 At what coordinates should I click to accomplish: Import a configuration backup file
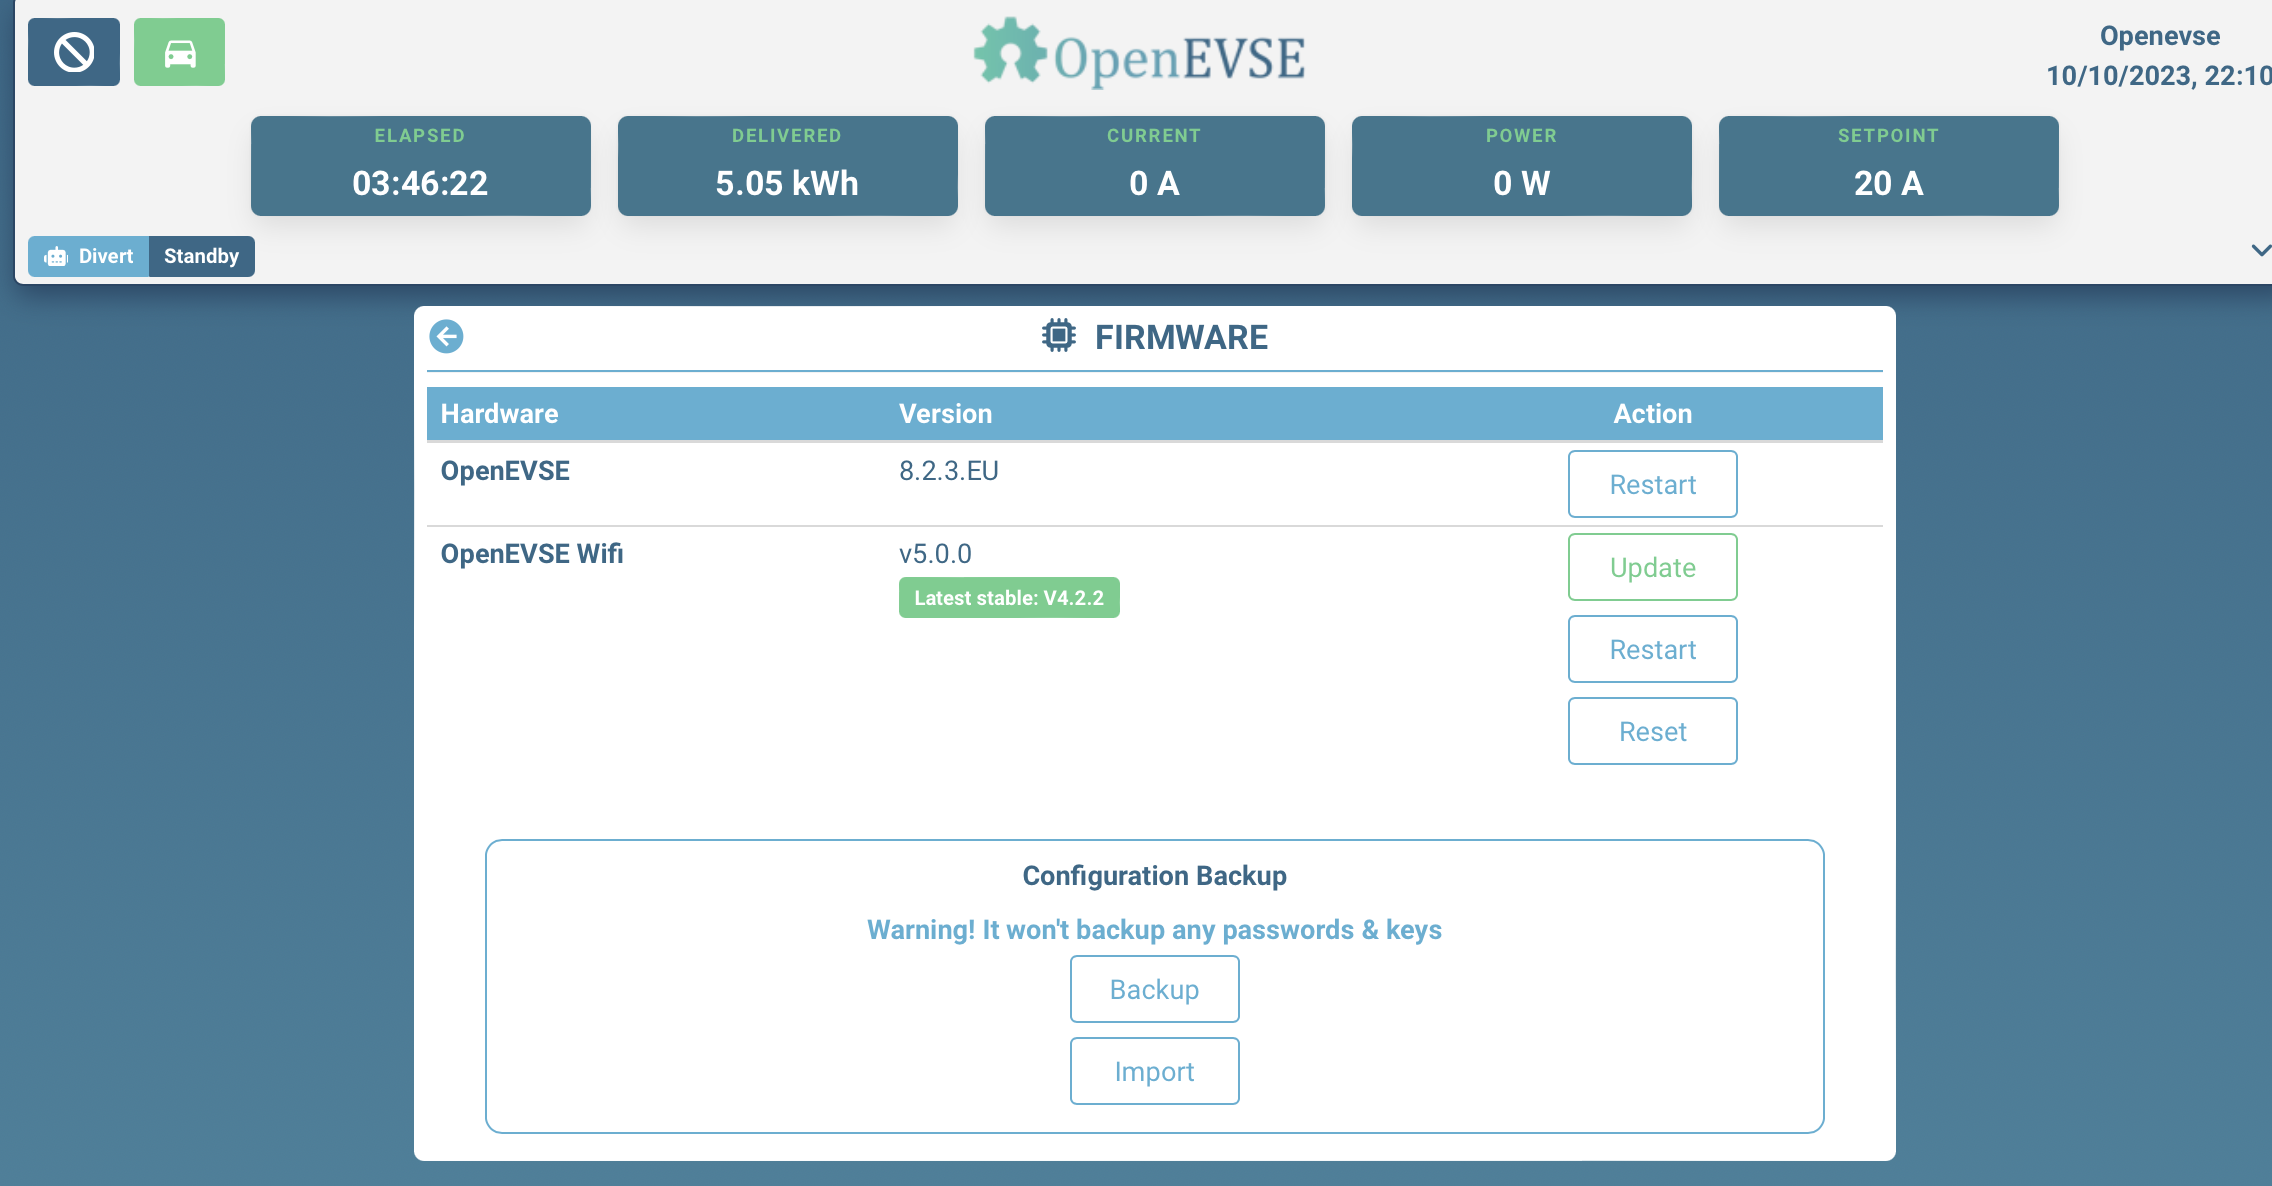pyautogui.click(x=1154, y=1071)
